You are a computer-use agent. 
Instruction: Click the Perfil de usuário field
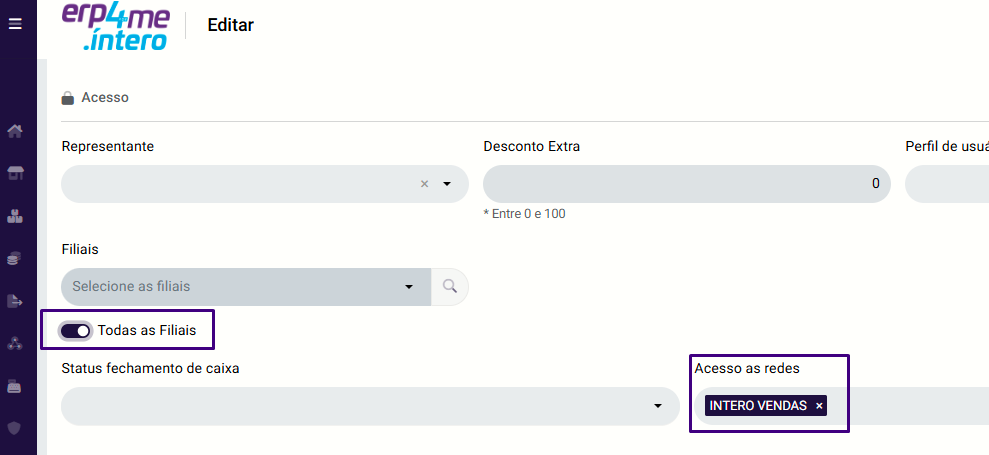(947, 184)
